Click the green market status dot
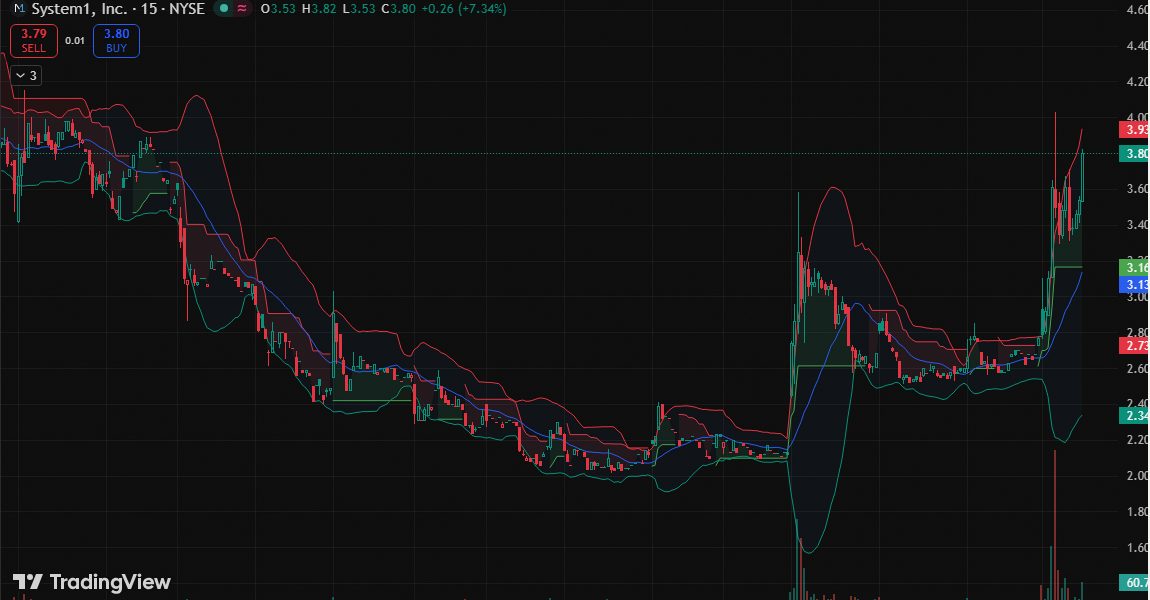 224,9
